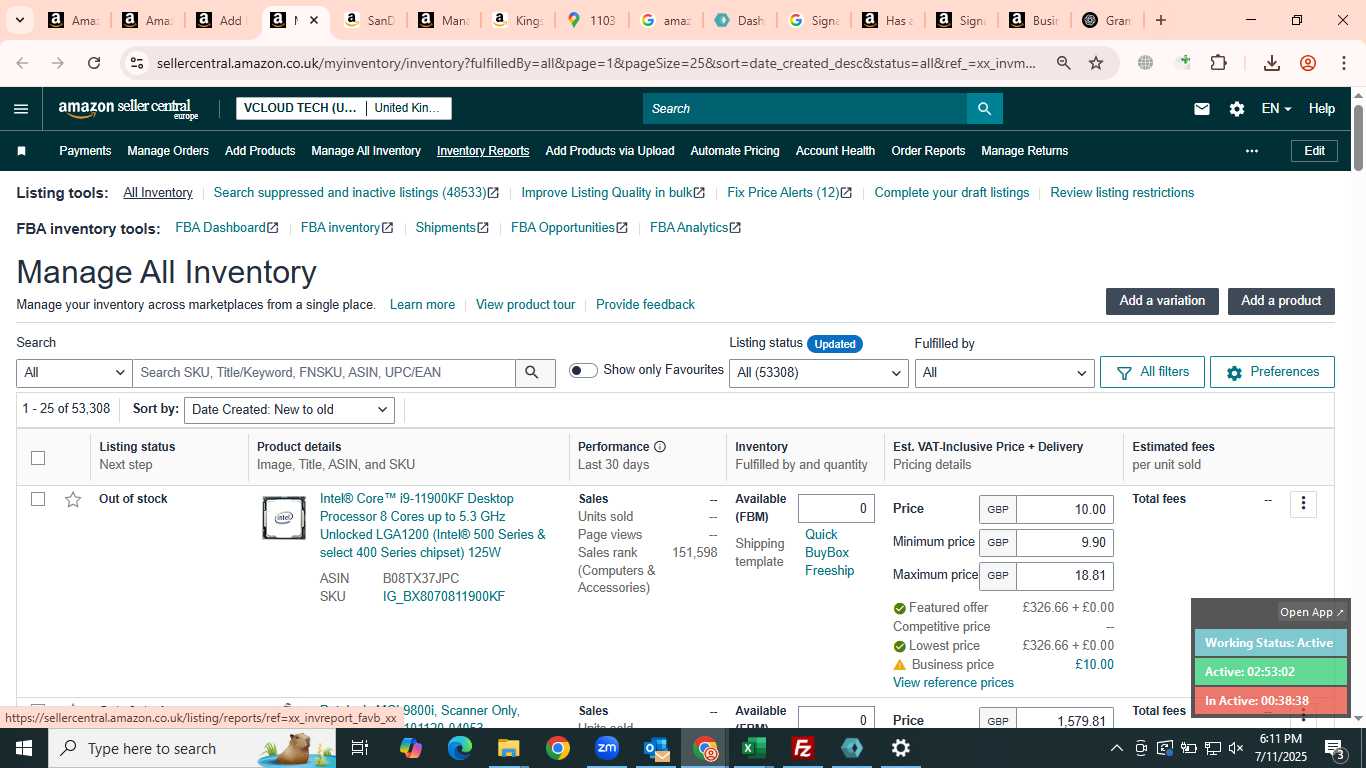Click the Amazon Seller Central logo
This screenshot has height=768, width=1366.
coord(129,109)
